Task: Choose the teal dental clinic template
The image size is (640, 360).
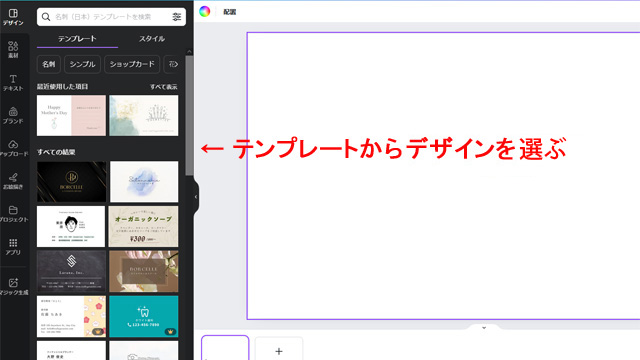Action: (144, 317)
